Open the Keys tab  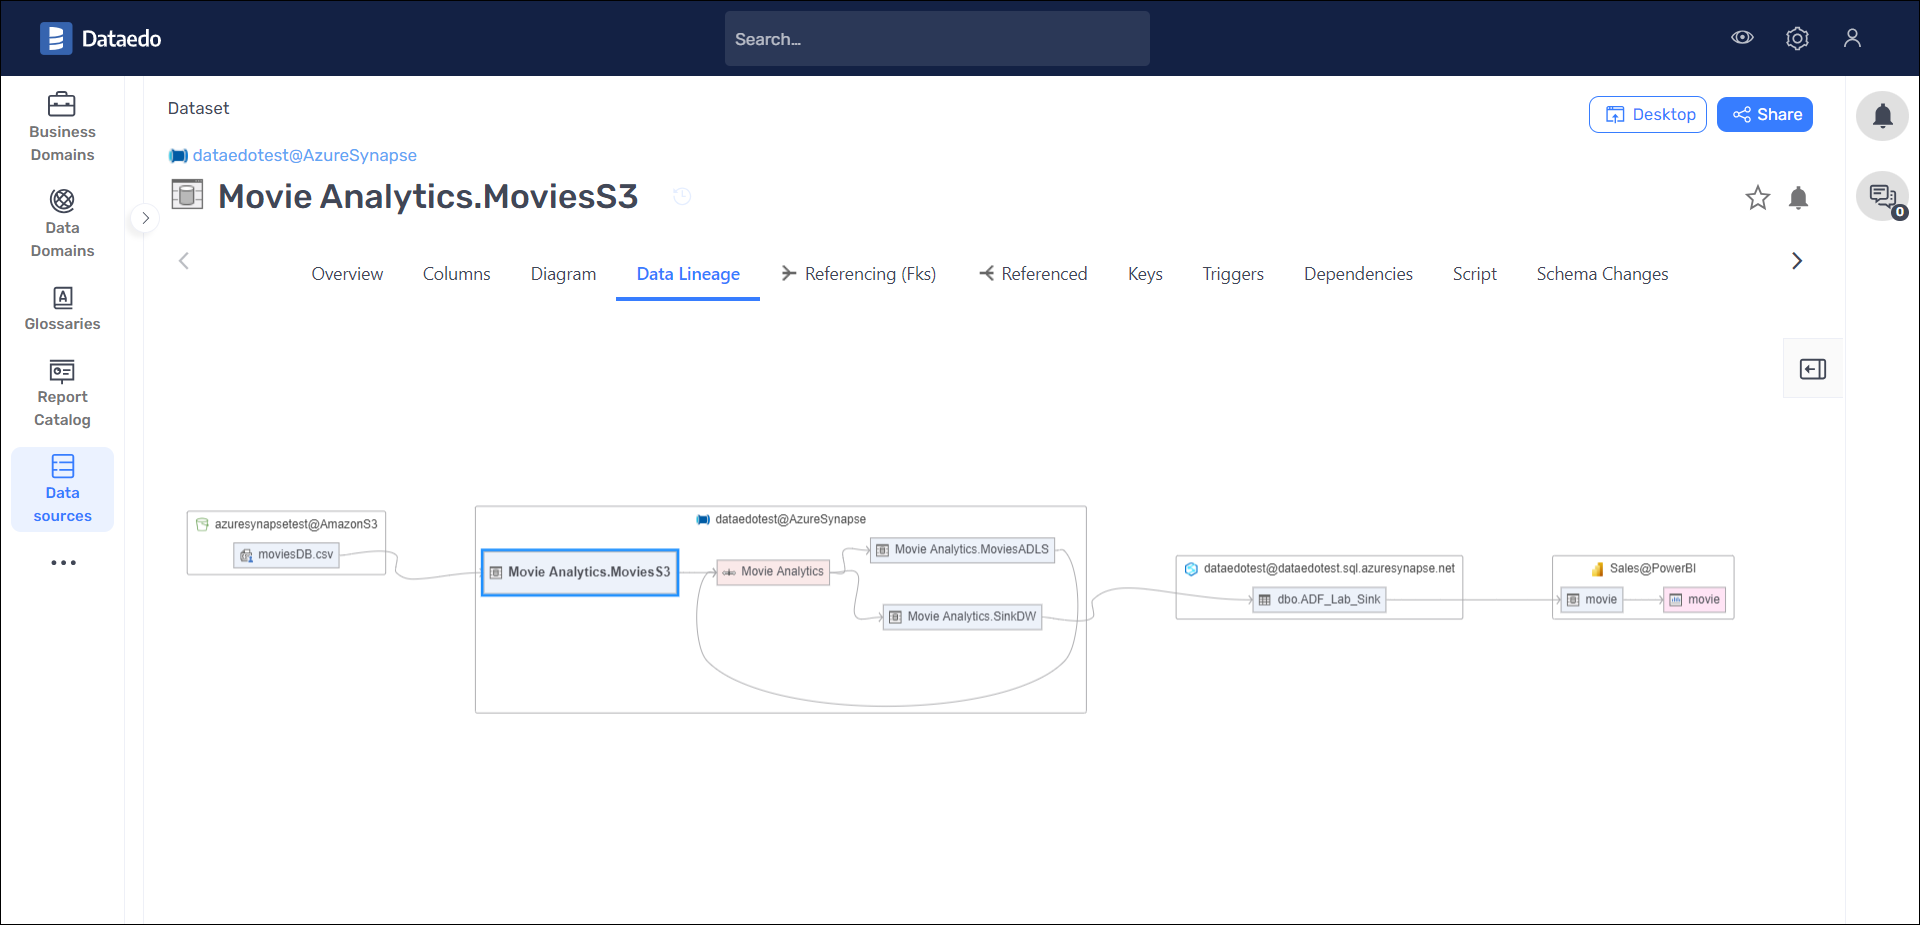(x=1145, y=274)
